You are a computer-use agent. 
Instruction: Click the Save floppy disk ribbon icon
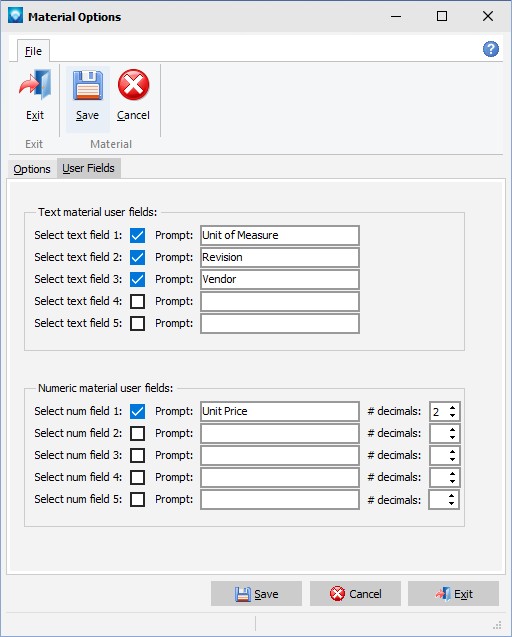click(x=88, y=85)
